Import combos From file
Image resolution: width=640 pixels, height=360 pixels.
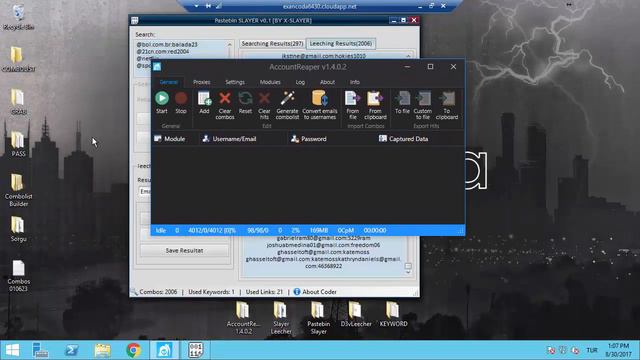(352, 105)
